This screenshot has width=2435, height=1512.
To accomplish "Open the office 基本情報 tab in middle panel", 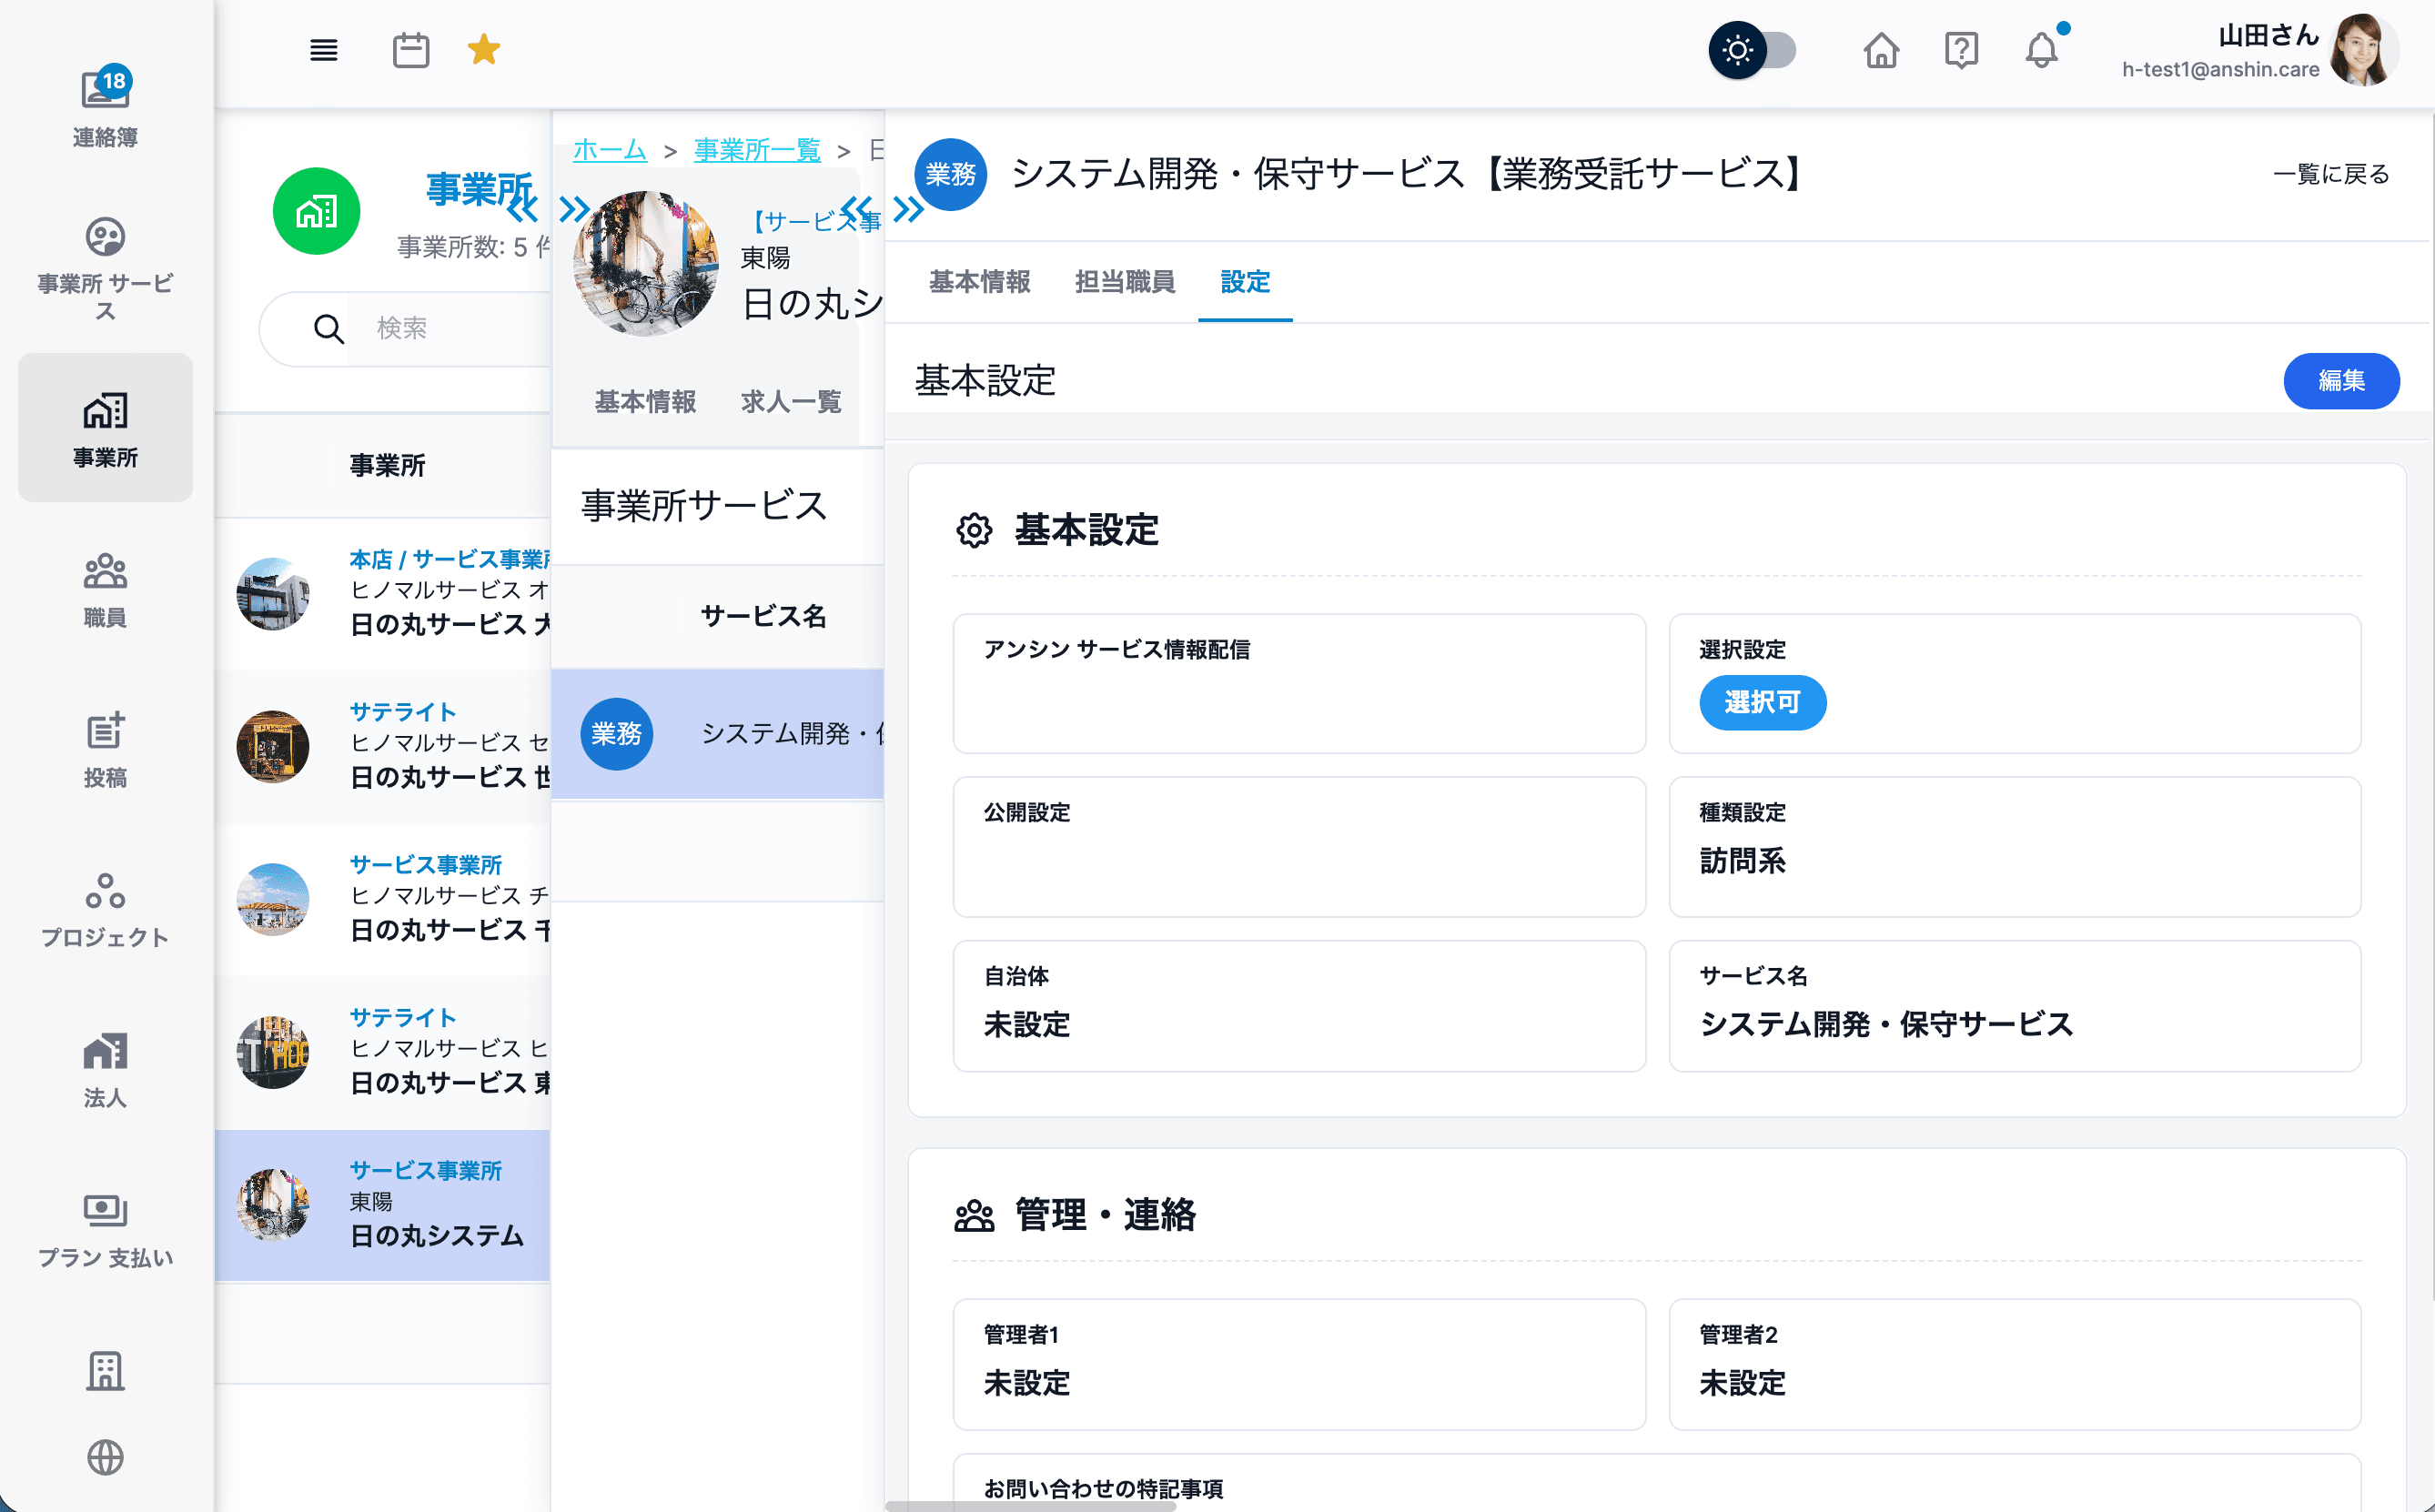I will pyautogui.click(x=645, y=402).
